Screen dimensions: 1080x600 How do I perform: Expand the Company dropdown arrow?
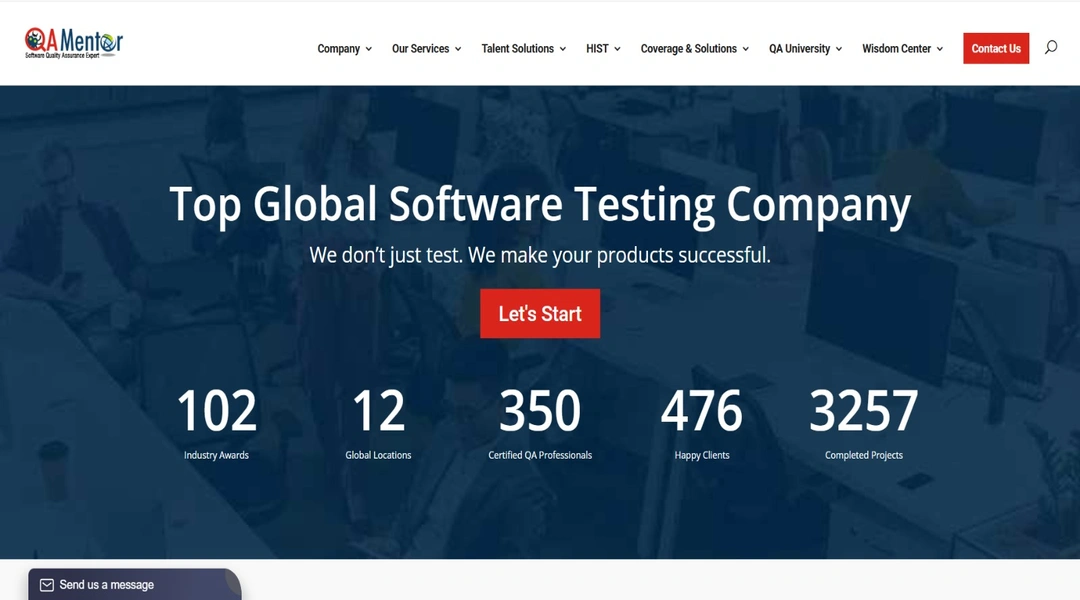coord(369,48)
